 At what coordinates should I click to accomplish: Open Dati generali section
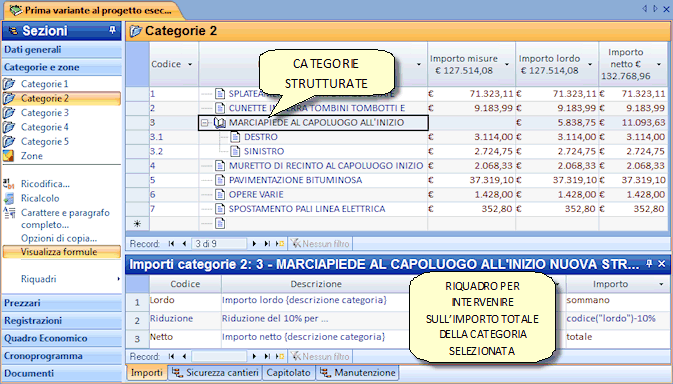[62, 50]
